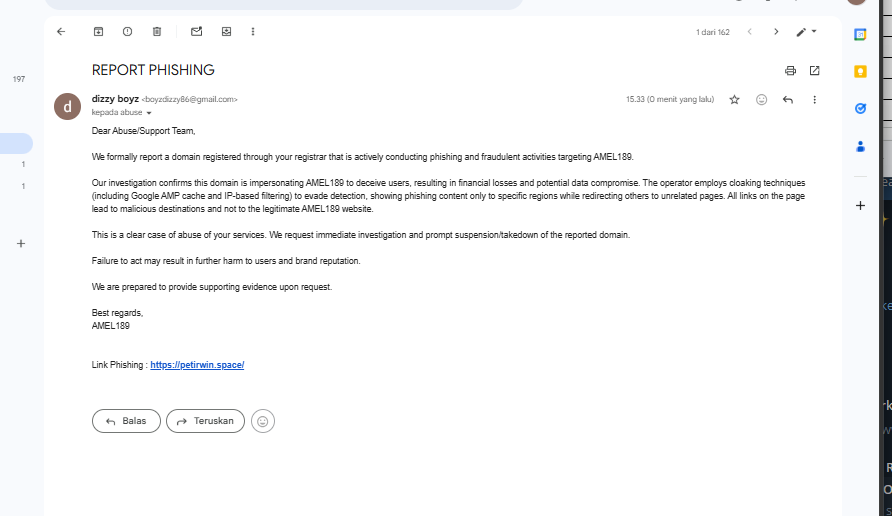Open the petirwin.space phishing link

pyautogui.click(x=197, y=365)
